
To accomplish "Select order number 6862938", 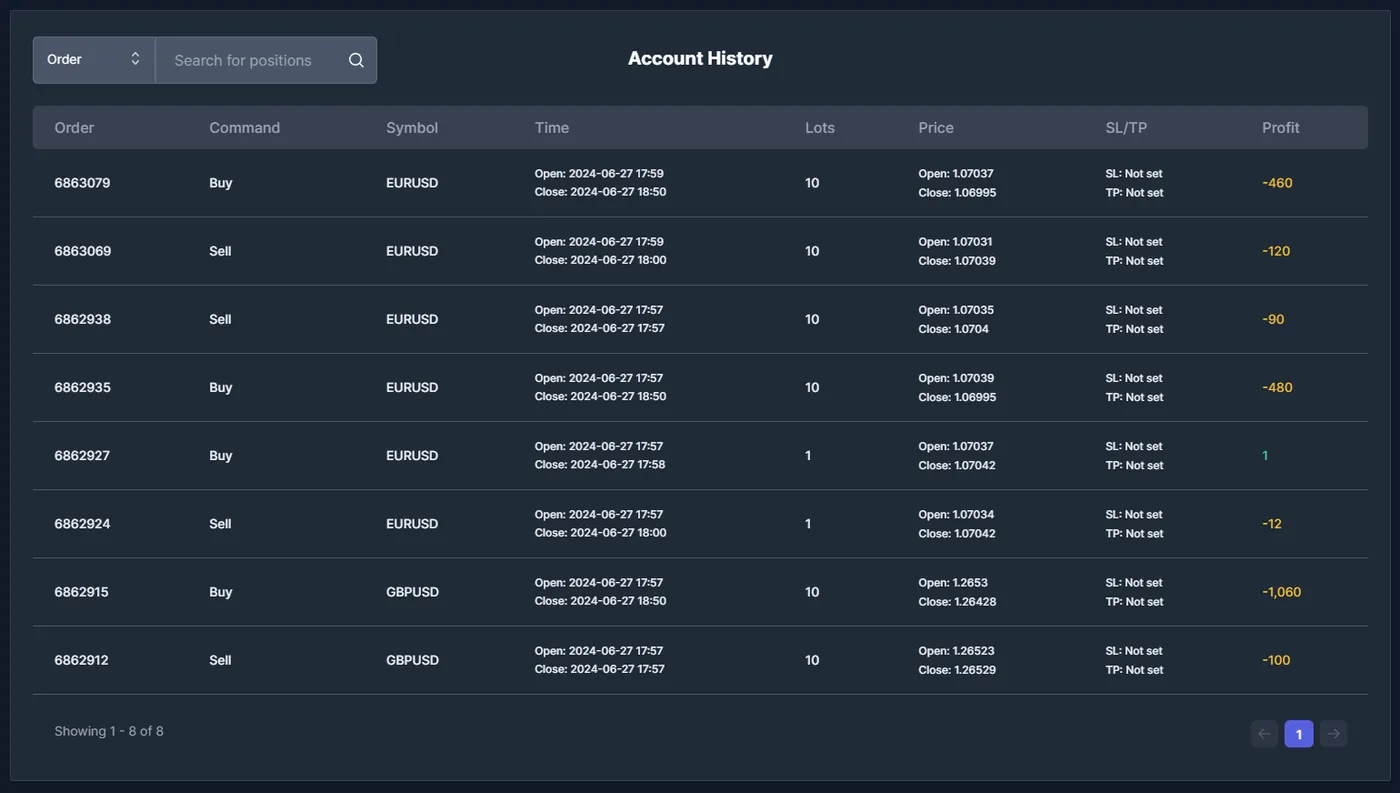I will coord(83,319).
